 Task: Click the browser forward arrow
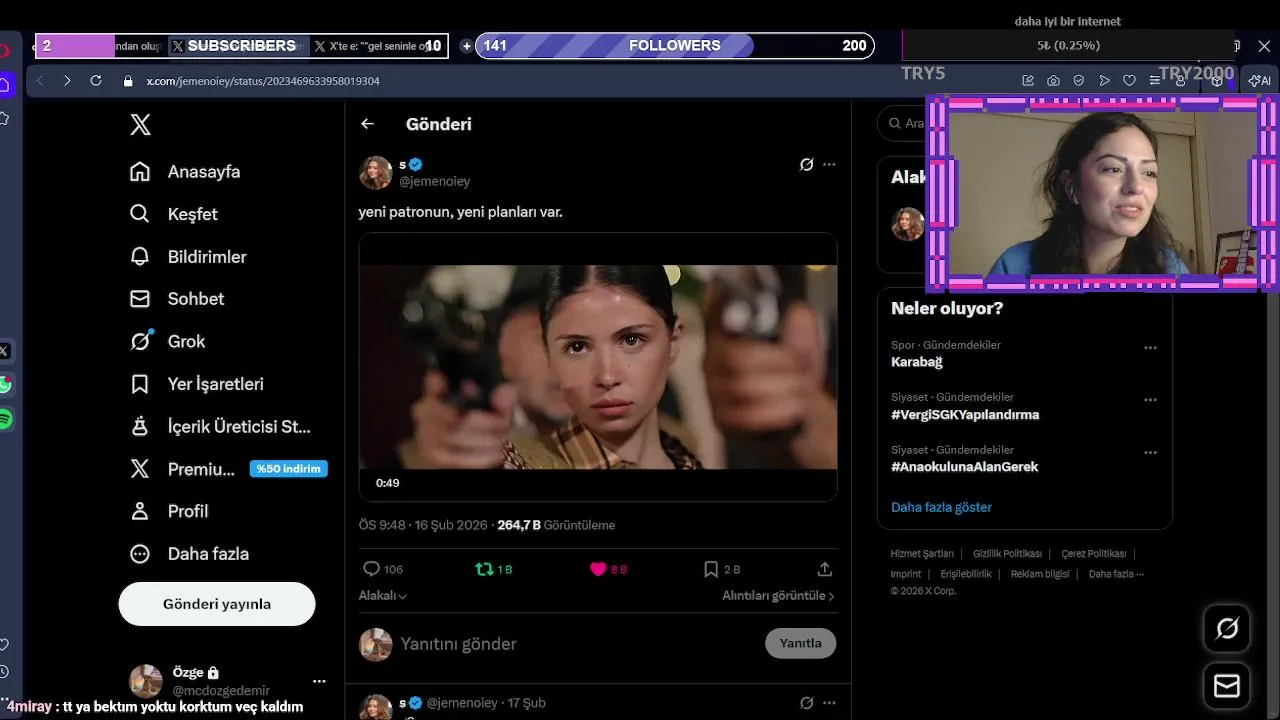tap(67, 81)
